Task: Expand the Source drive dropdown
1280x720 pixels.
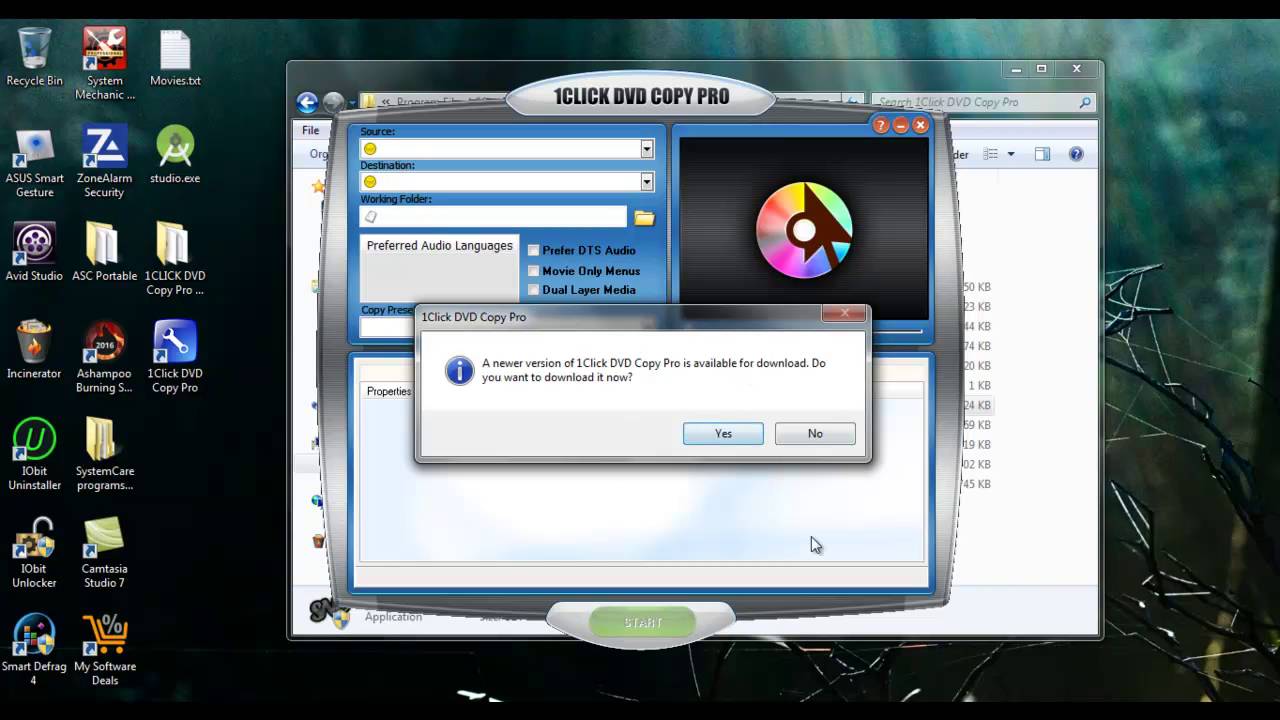Action: pos(647,149)
